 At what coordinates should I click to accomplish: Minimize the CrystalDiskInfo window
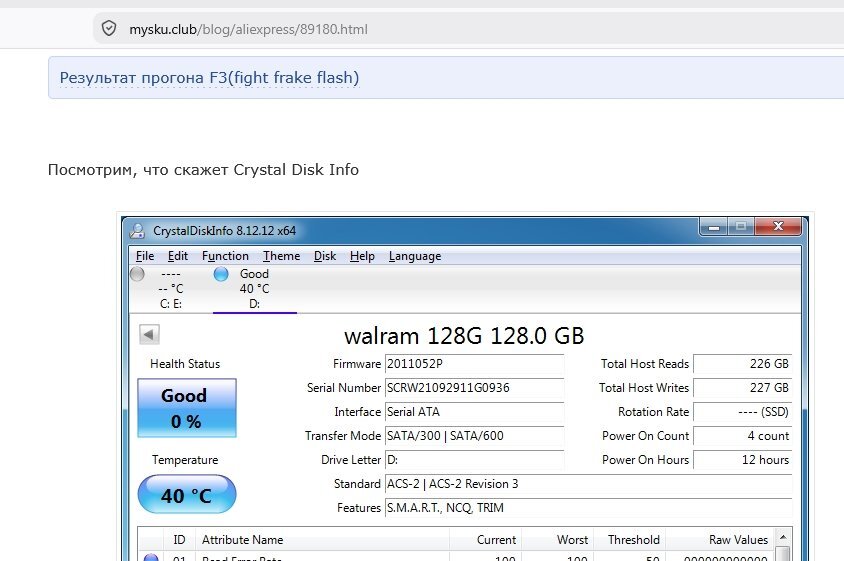click(714, 227)
